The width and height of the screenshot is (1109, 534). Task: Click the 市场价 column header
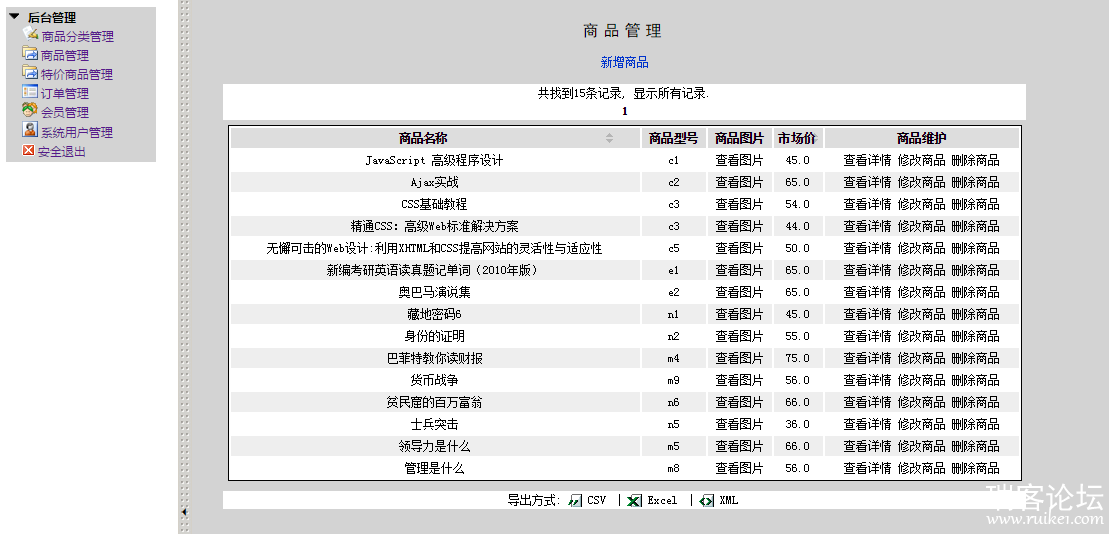point(797,139)
